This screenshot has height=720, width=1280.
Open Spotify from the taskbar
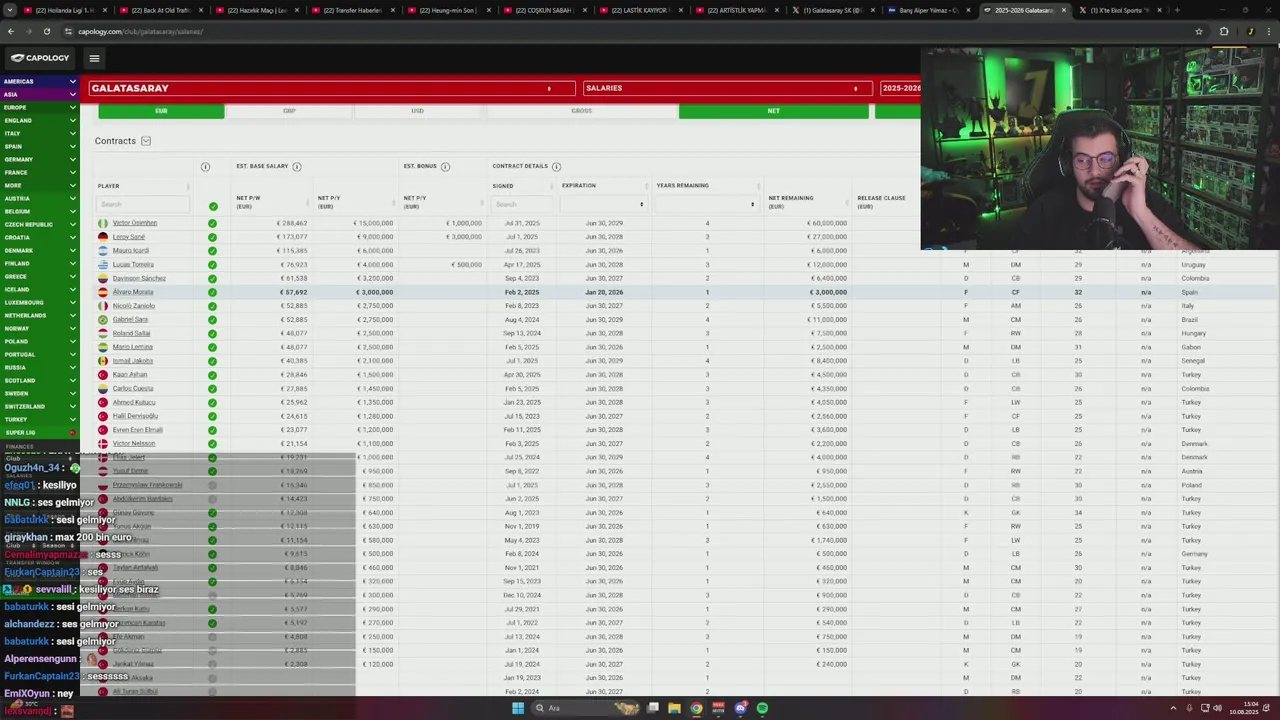(x=762, y=708)
